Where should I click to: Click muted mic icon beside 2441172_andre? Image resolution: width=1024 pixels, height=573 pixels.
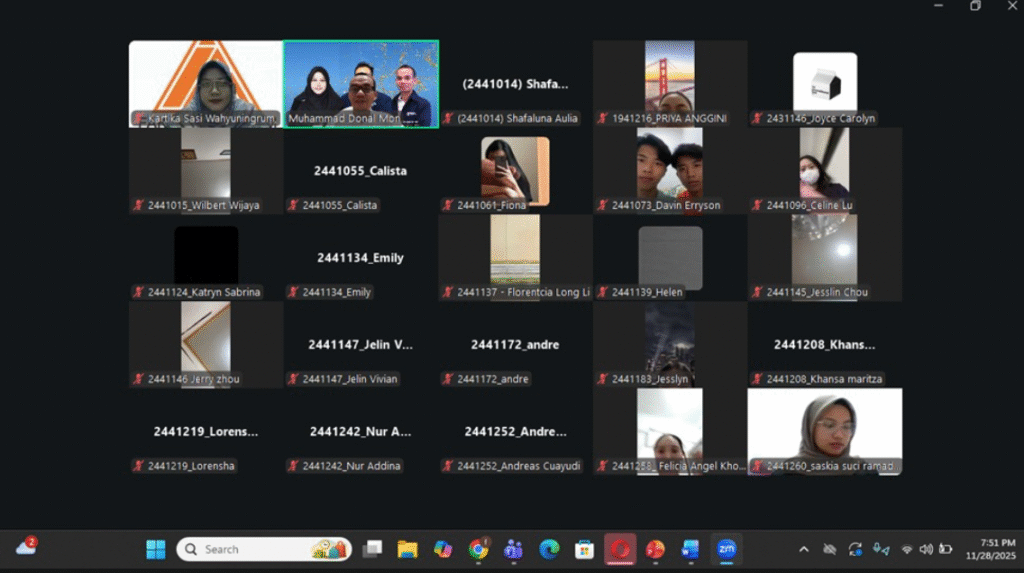tap(448, 379)
